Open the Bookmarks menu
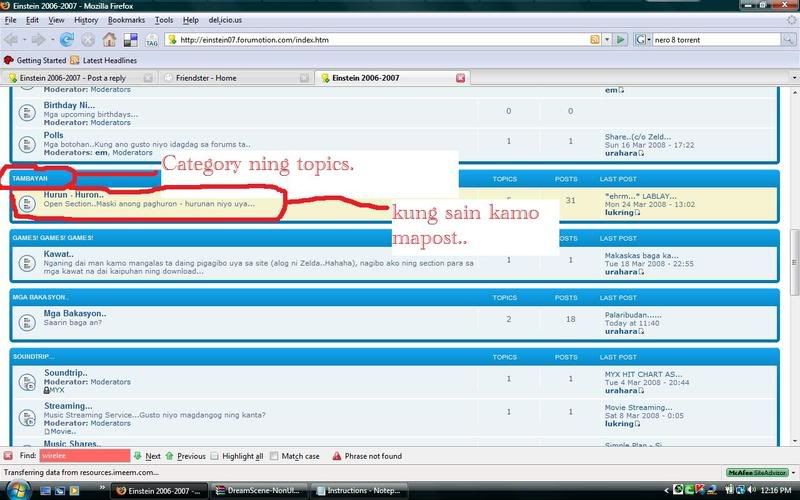Image resolution: width=800 pixels, height=500 pixels. click(x=126, y=20)
